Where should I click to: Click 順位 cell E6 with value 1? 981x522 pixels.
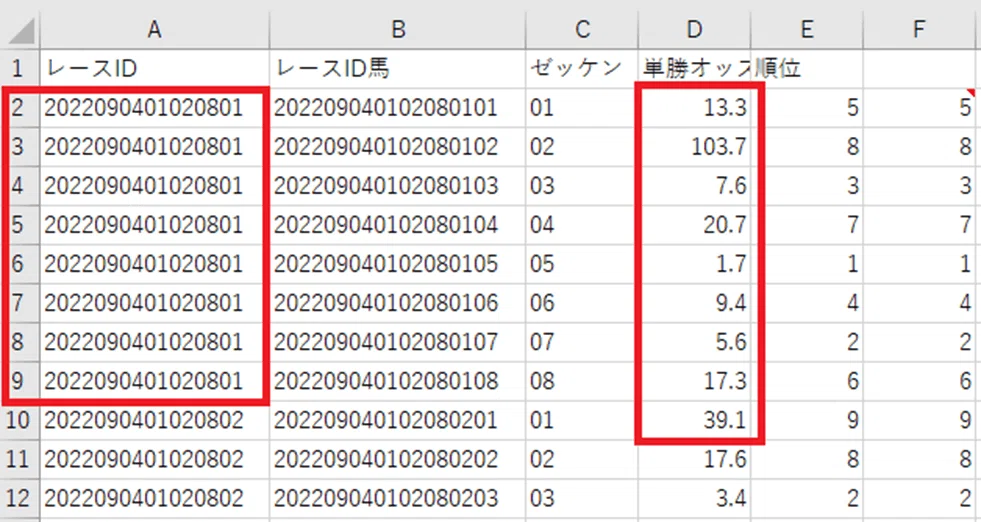point(807,264)
